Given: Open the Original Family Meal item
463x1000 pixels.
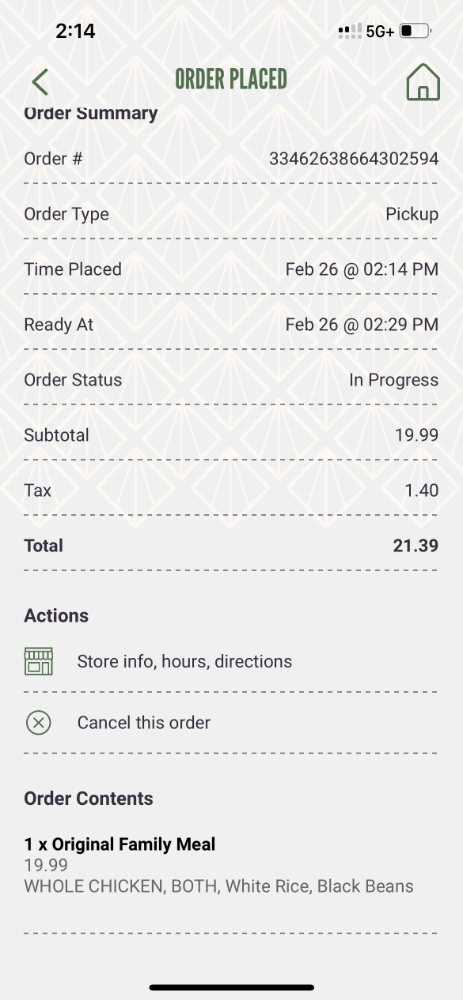Looking at the screenshot, I should click(x=120, y=845).
